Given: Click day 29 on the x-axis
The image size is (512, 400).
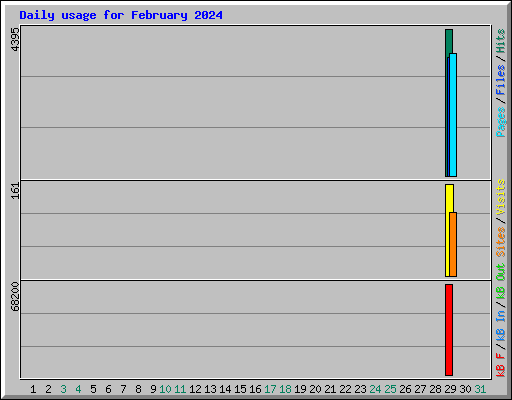Looking at the screenshot, I should (450, 389).
